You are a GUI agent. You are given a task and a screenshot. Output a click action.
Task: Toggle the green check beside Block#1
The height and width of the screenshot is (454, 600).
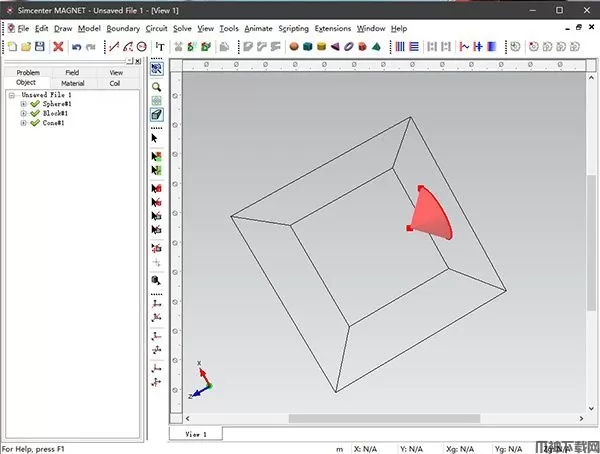click(x=35, y=114)
